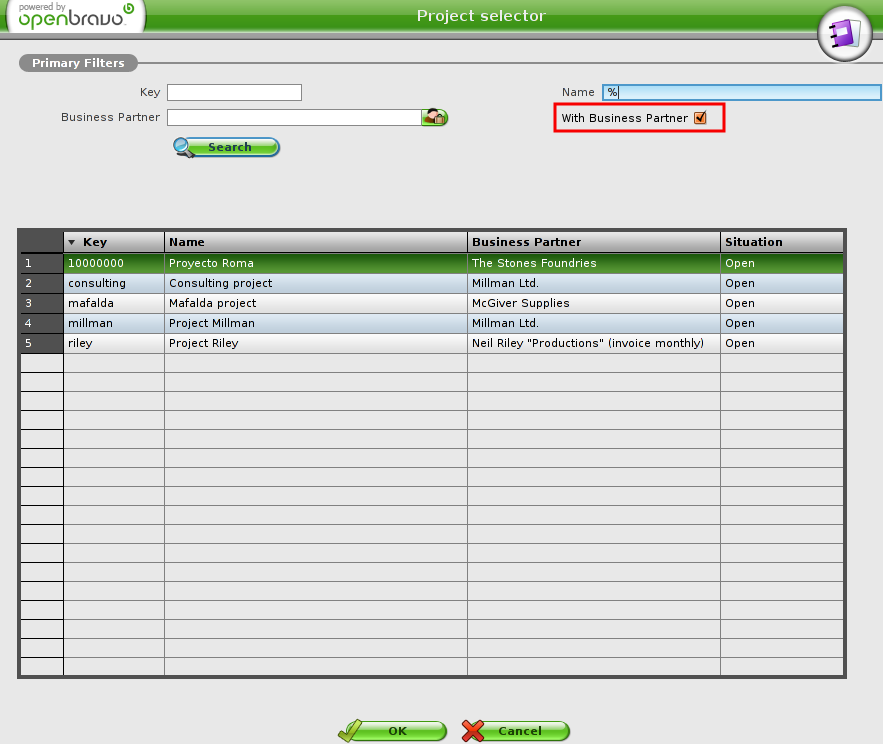This screenshot has height=744, width=883.
Task: Sort by the Name column header
Action: click(x=315, y=242)
